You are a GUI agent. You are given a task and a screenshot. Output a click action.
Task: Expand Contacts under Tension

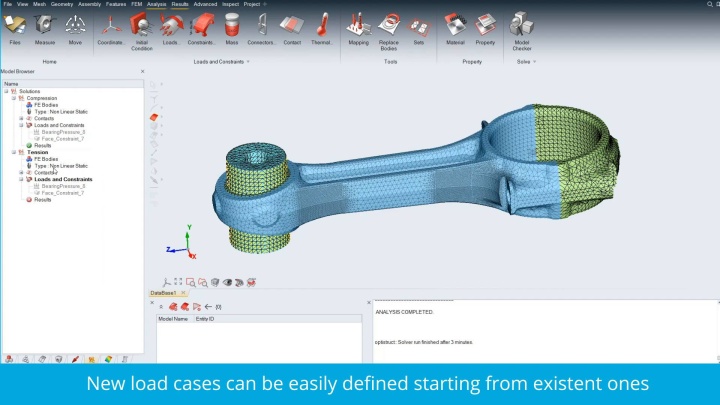(21, 173)
